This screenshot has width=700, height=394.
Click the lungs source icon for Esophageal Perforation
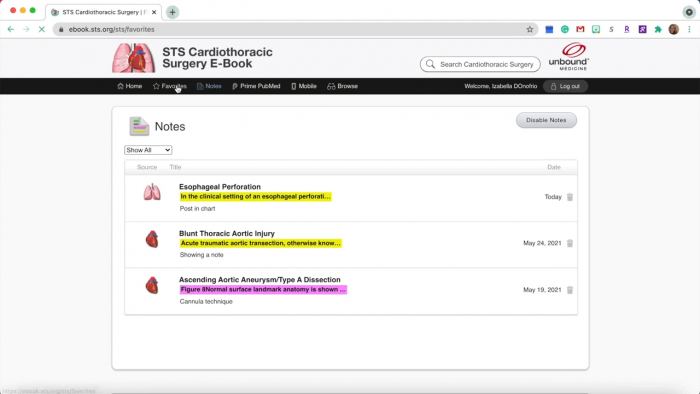[x=152, y=192]
